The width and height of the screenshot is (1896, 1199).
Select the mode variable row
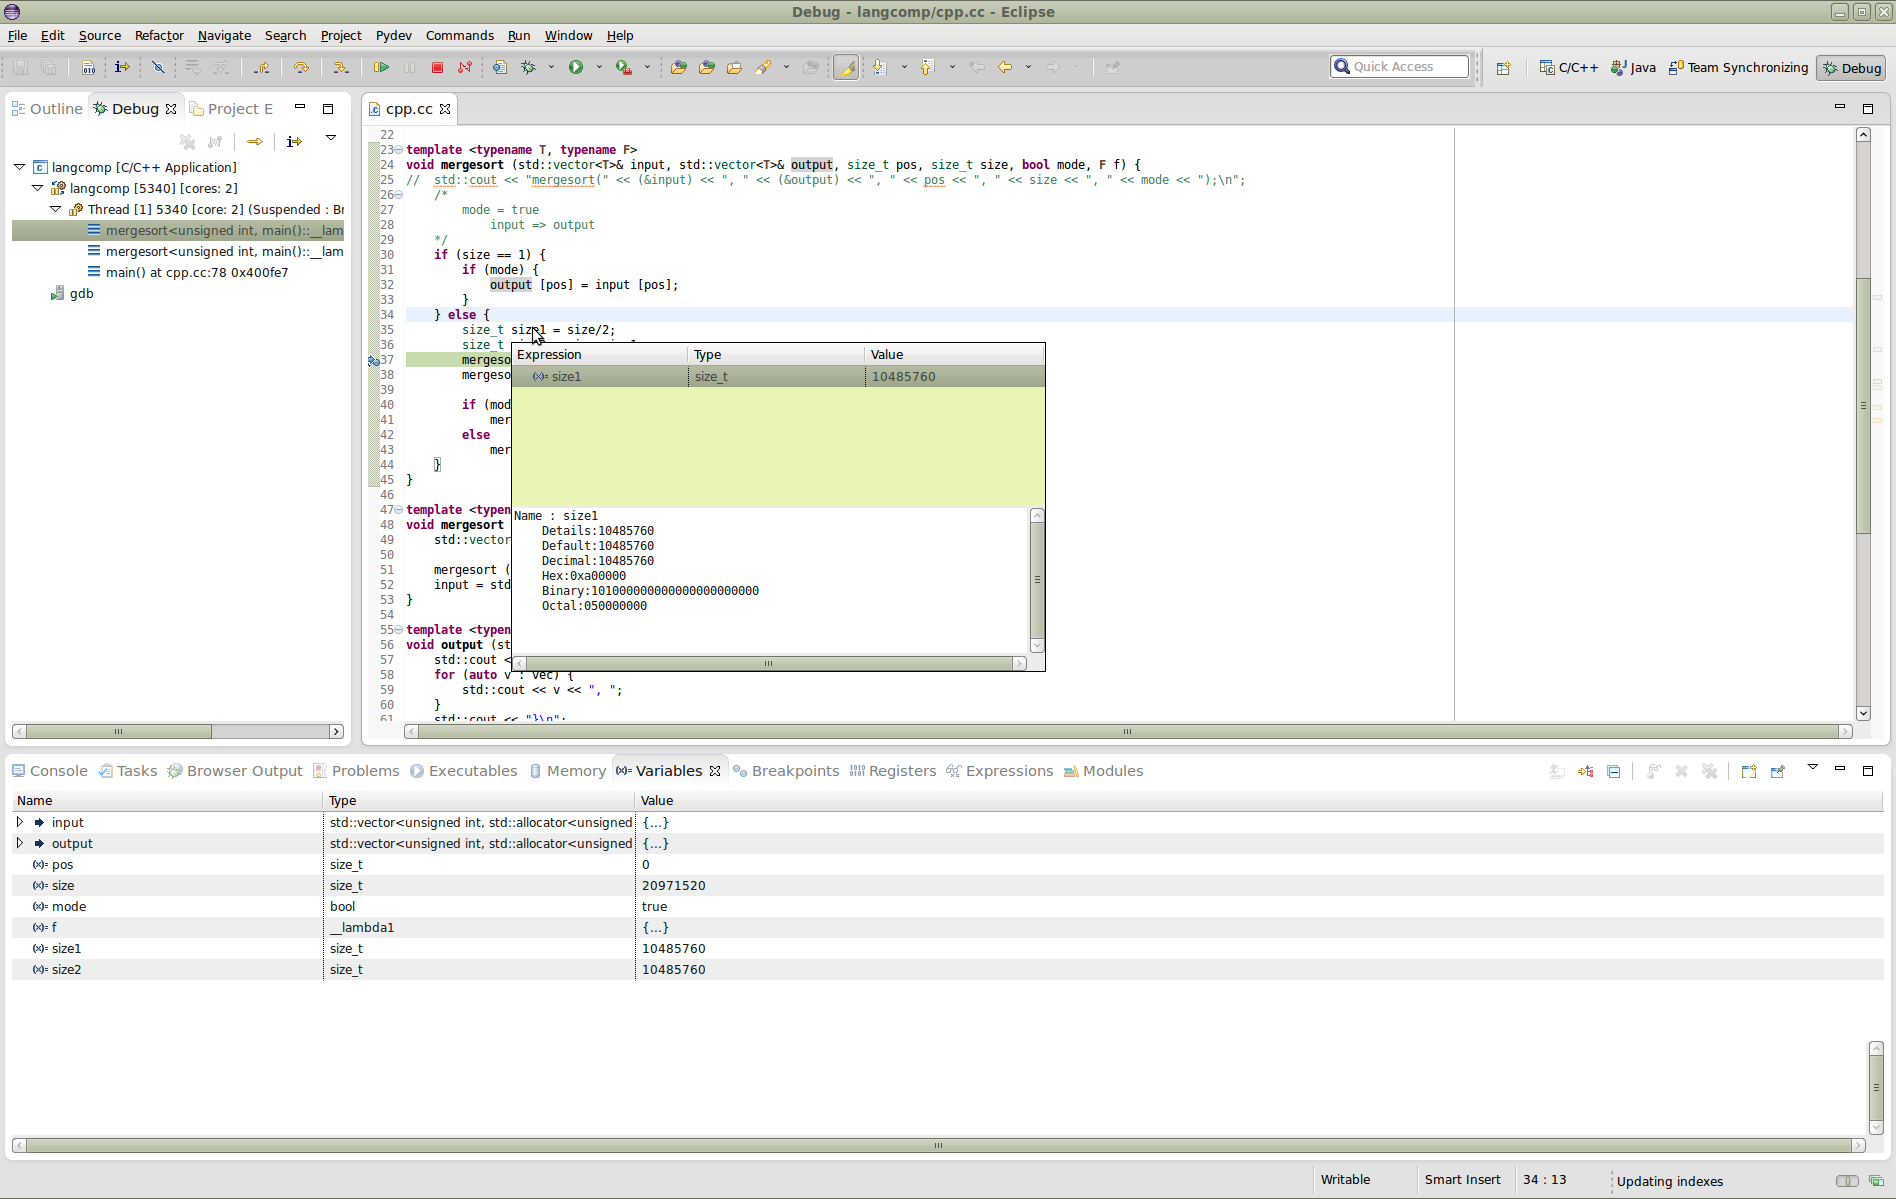946,906
